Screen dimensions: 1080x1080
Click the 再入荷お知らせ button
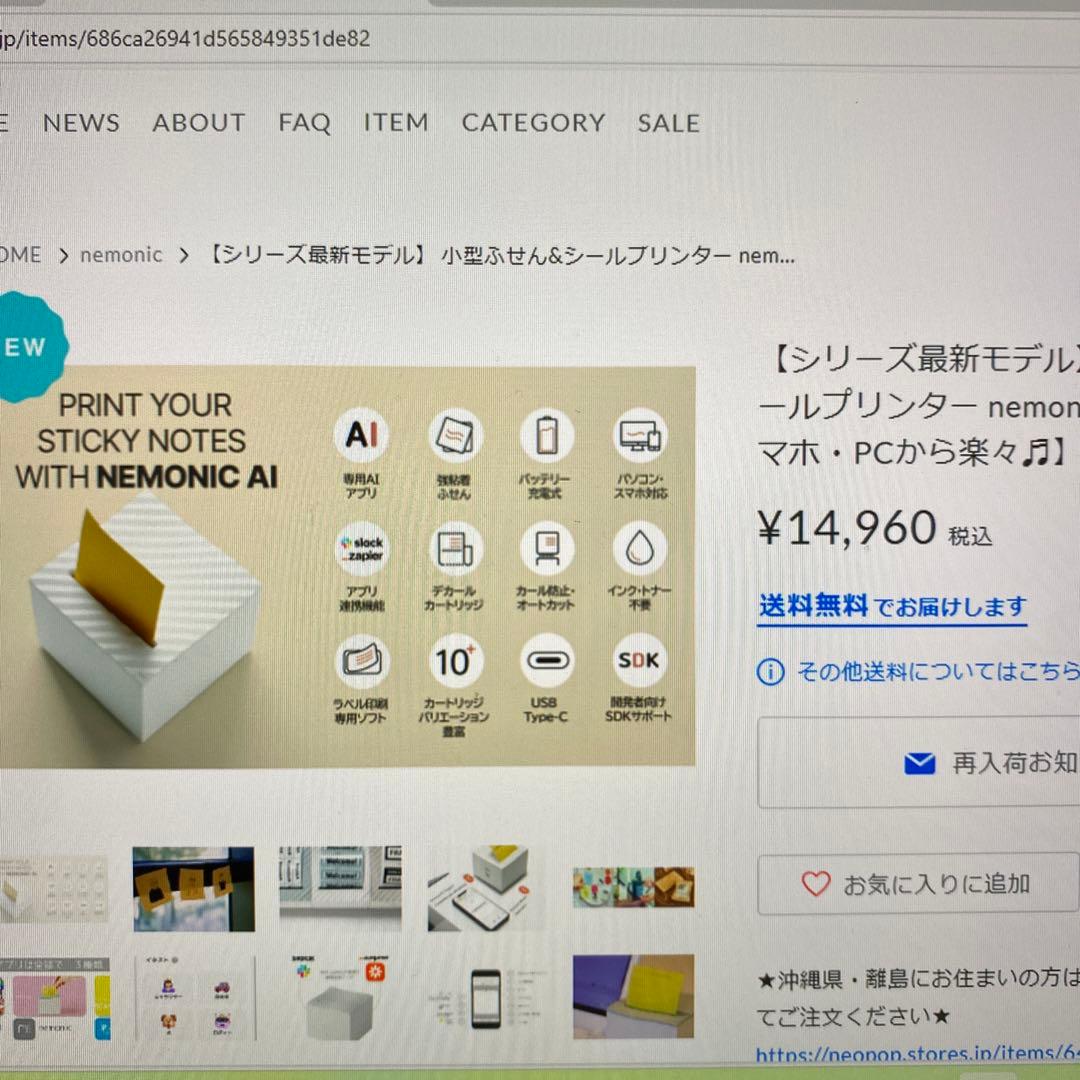(919, 762)
